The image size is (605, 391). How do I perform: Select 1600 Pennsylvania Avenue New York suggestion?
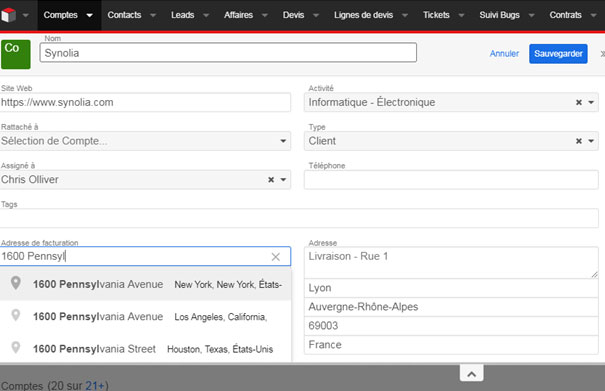[145, 284]
